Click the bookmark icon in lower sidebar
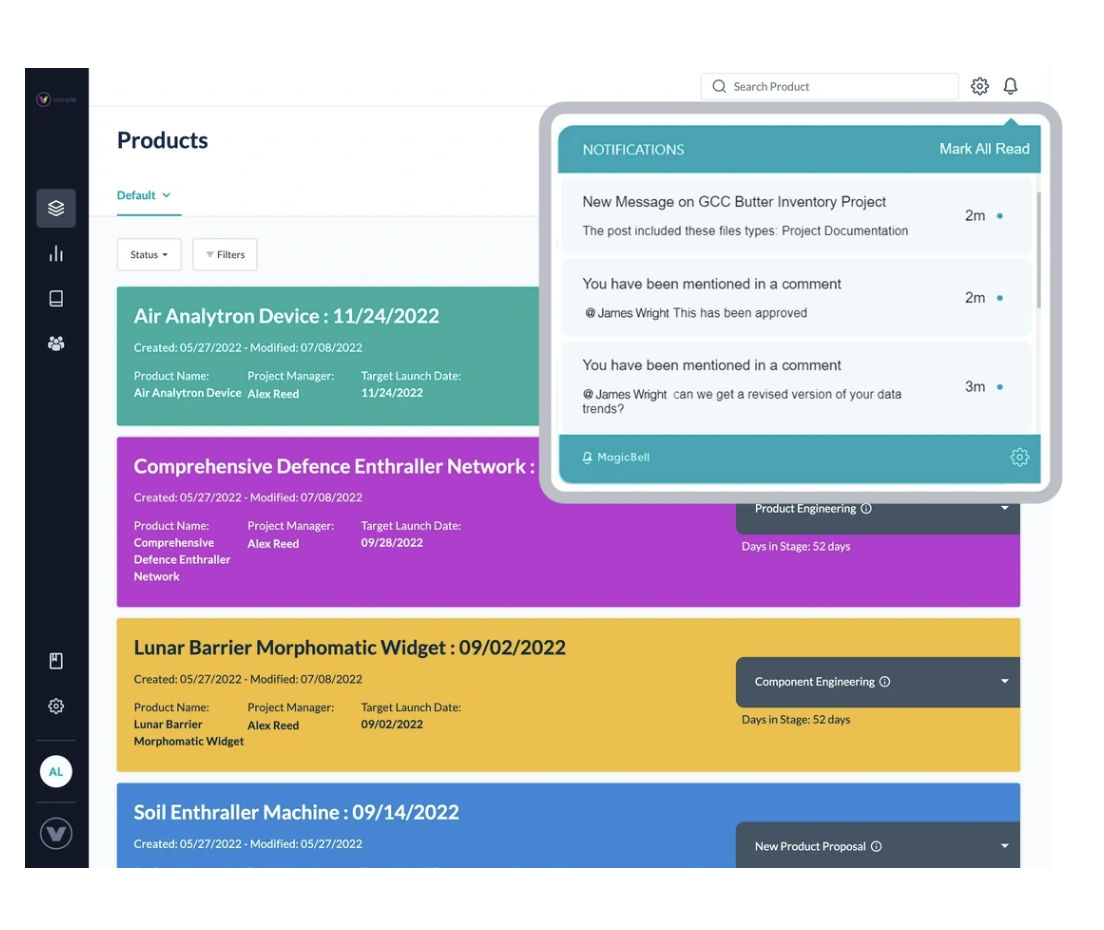 click(56, 661)
